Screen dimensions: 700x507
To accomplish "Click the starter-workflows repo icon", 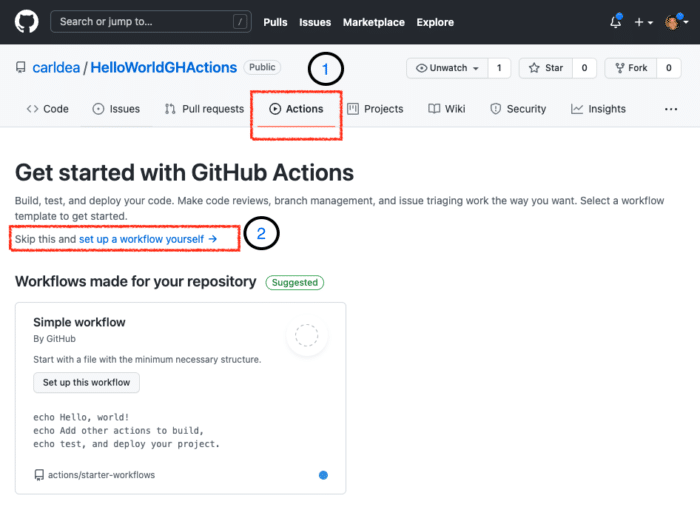I will pos(39,475).
